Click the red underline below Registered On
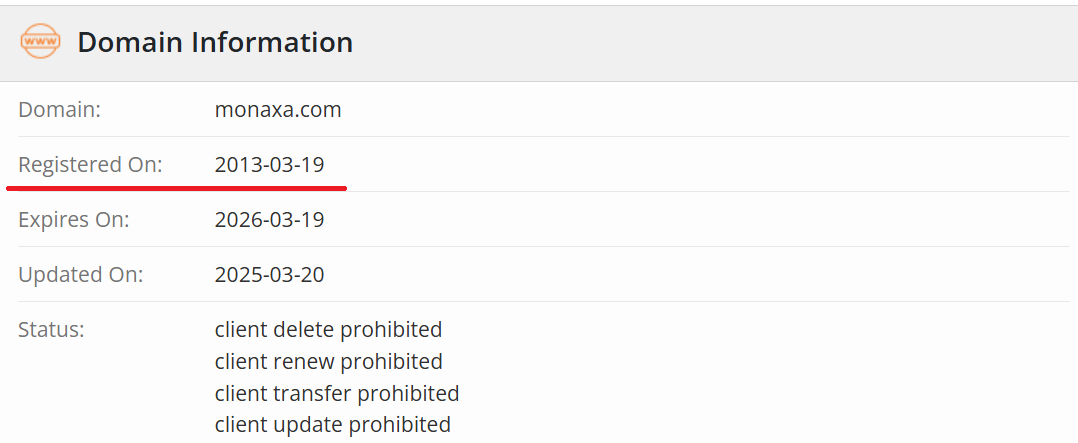Screen dimensions: 1078x443 pos(176,186)
